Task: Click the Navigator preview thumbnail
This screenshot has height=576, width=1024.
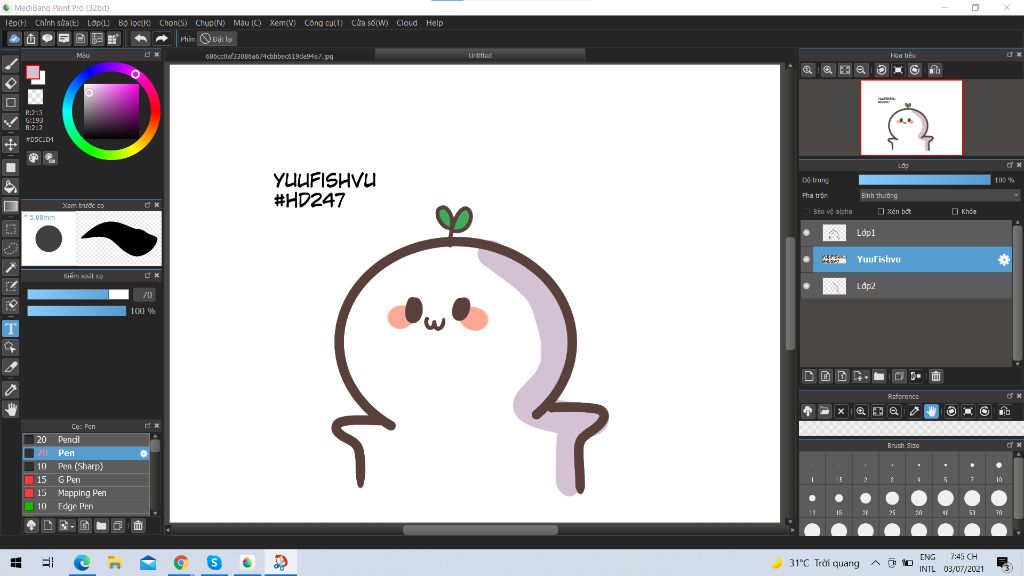Action: tap(911, 118)
